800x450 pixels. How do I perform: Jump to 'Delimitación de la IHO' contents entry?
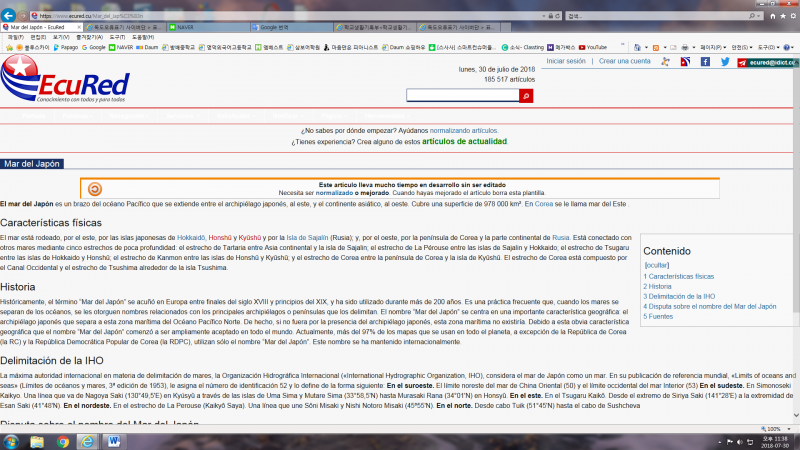681,296
